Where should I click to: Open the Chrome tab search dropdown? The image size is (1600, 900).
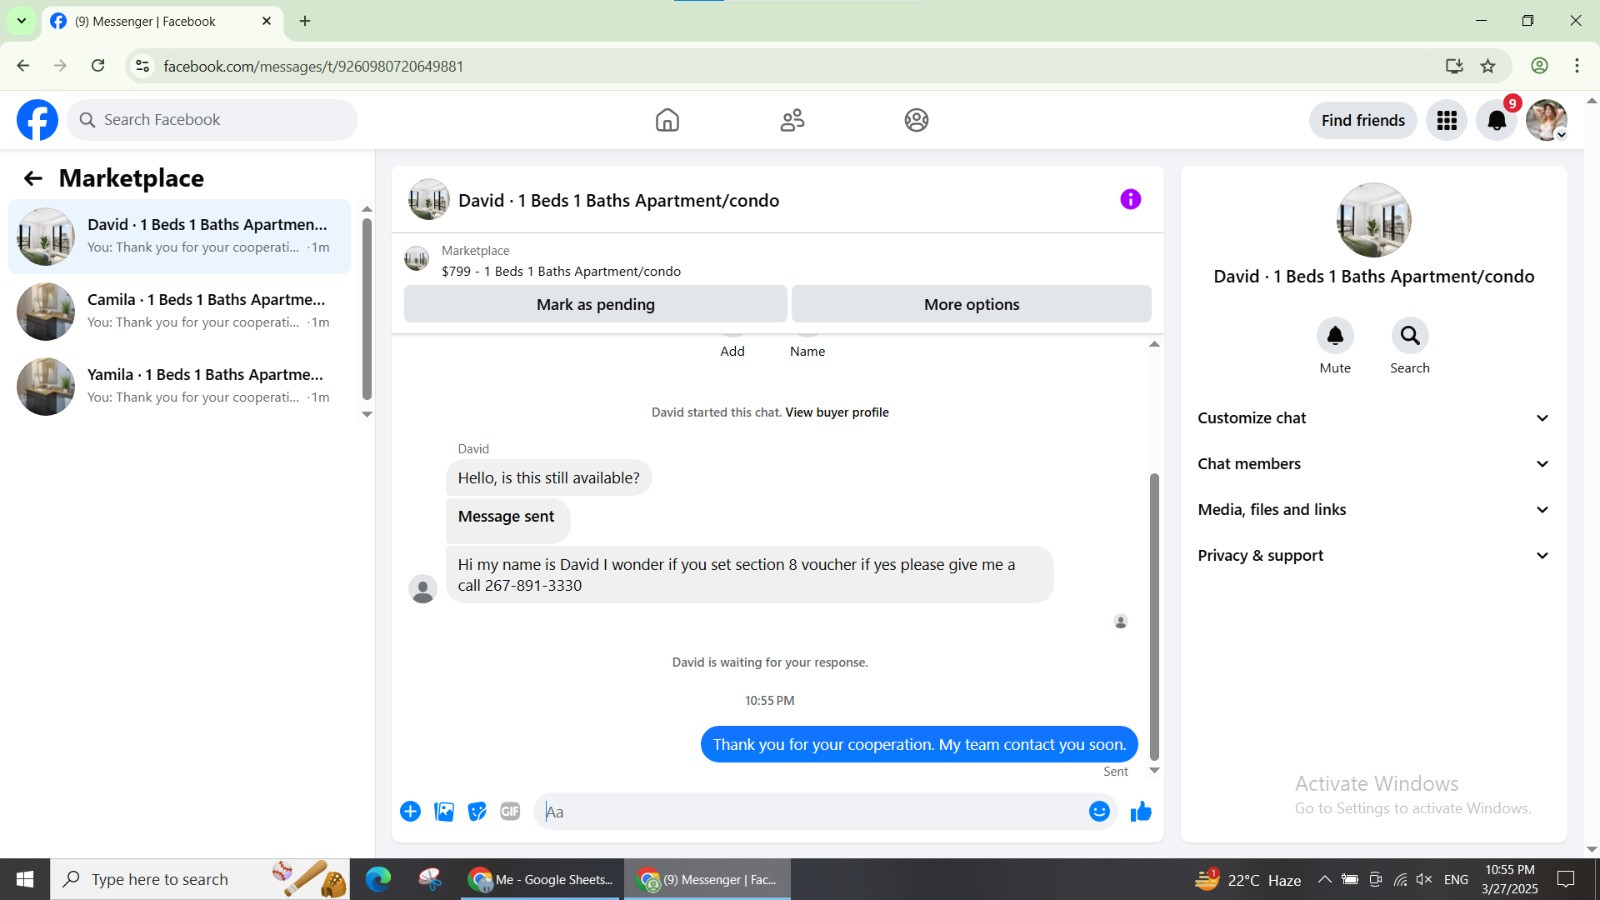[21, 21]
